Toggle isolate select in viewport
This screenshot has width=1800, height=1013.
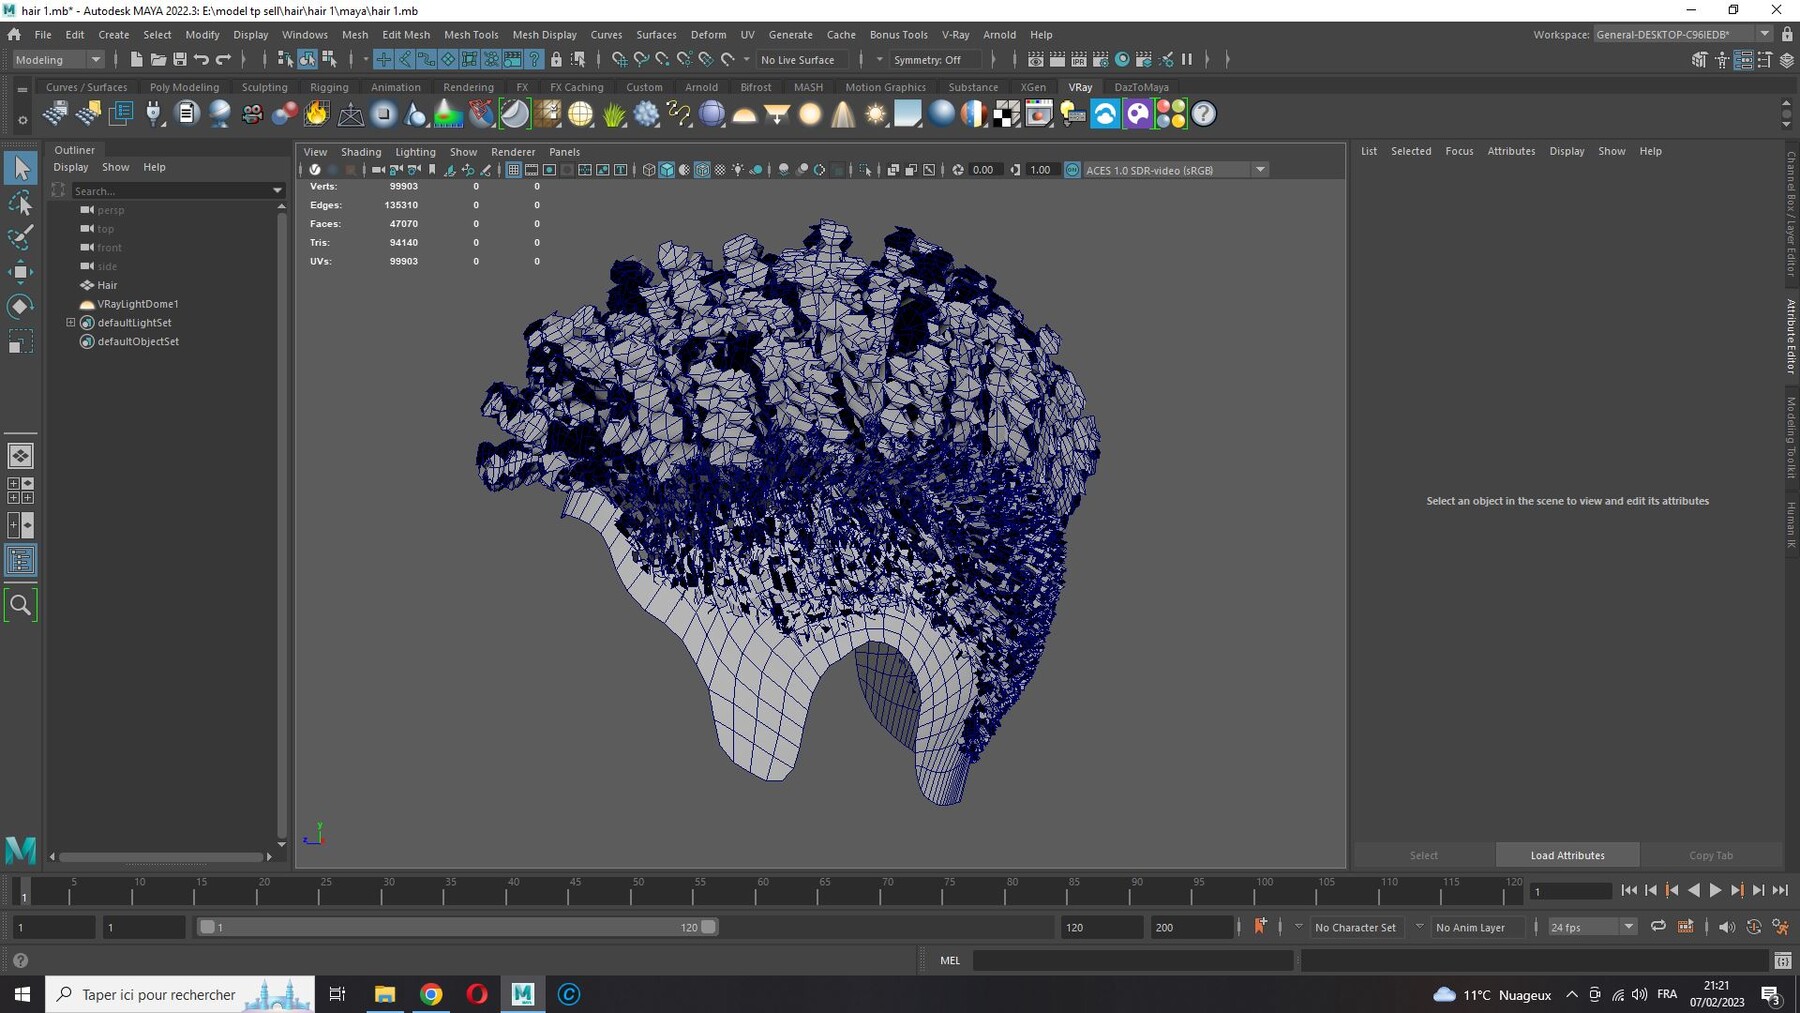click(x=865, y=170)
